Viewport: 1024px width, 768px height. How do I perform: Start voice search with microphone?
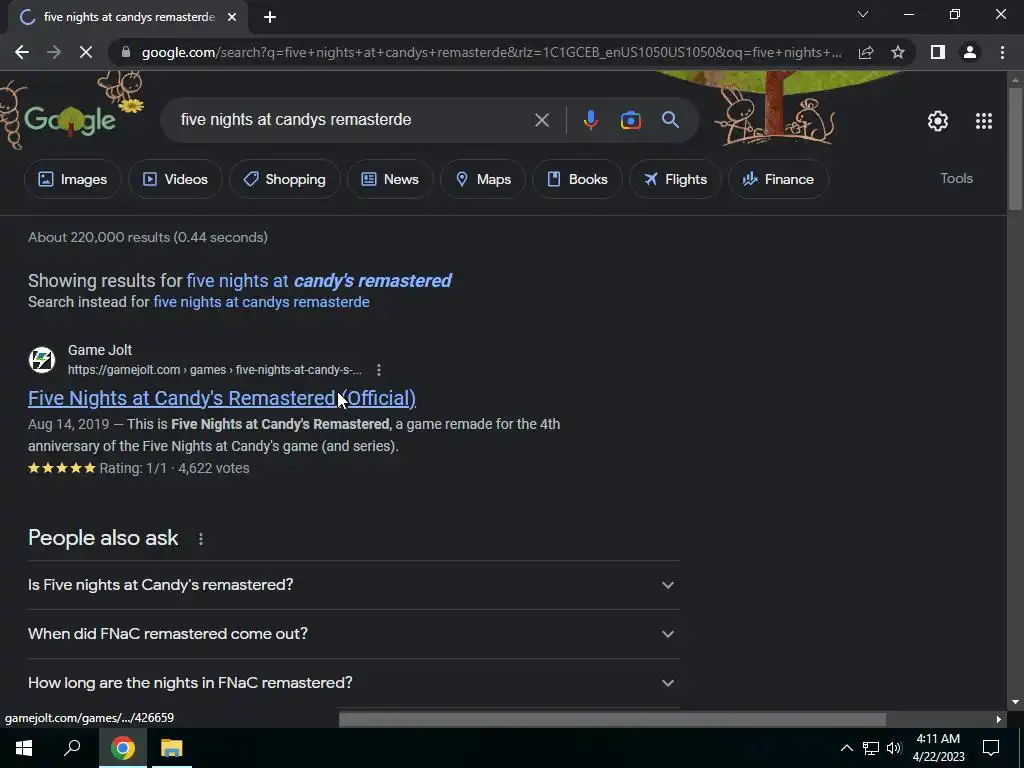(590, 120)
